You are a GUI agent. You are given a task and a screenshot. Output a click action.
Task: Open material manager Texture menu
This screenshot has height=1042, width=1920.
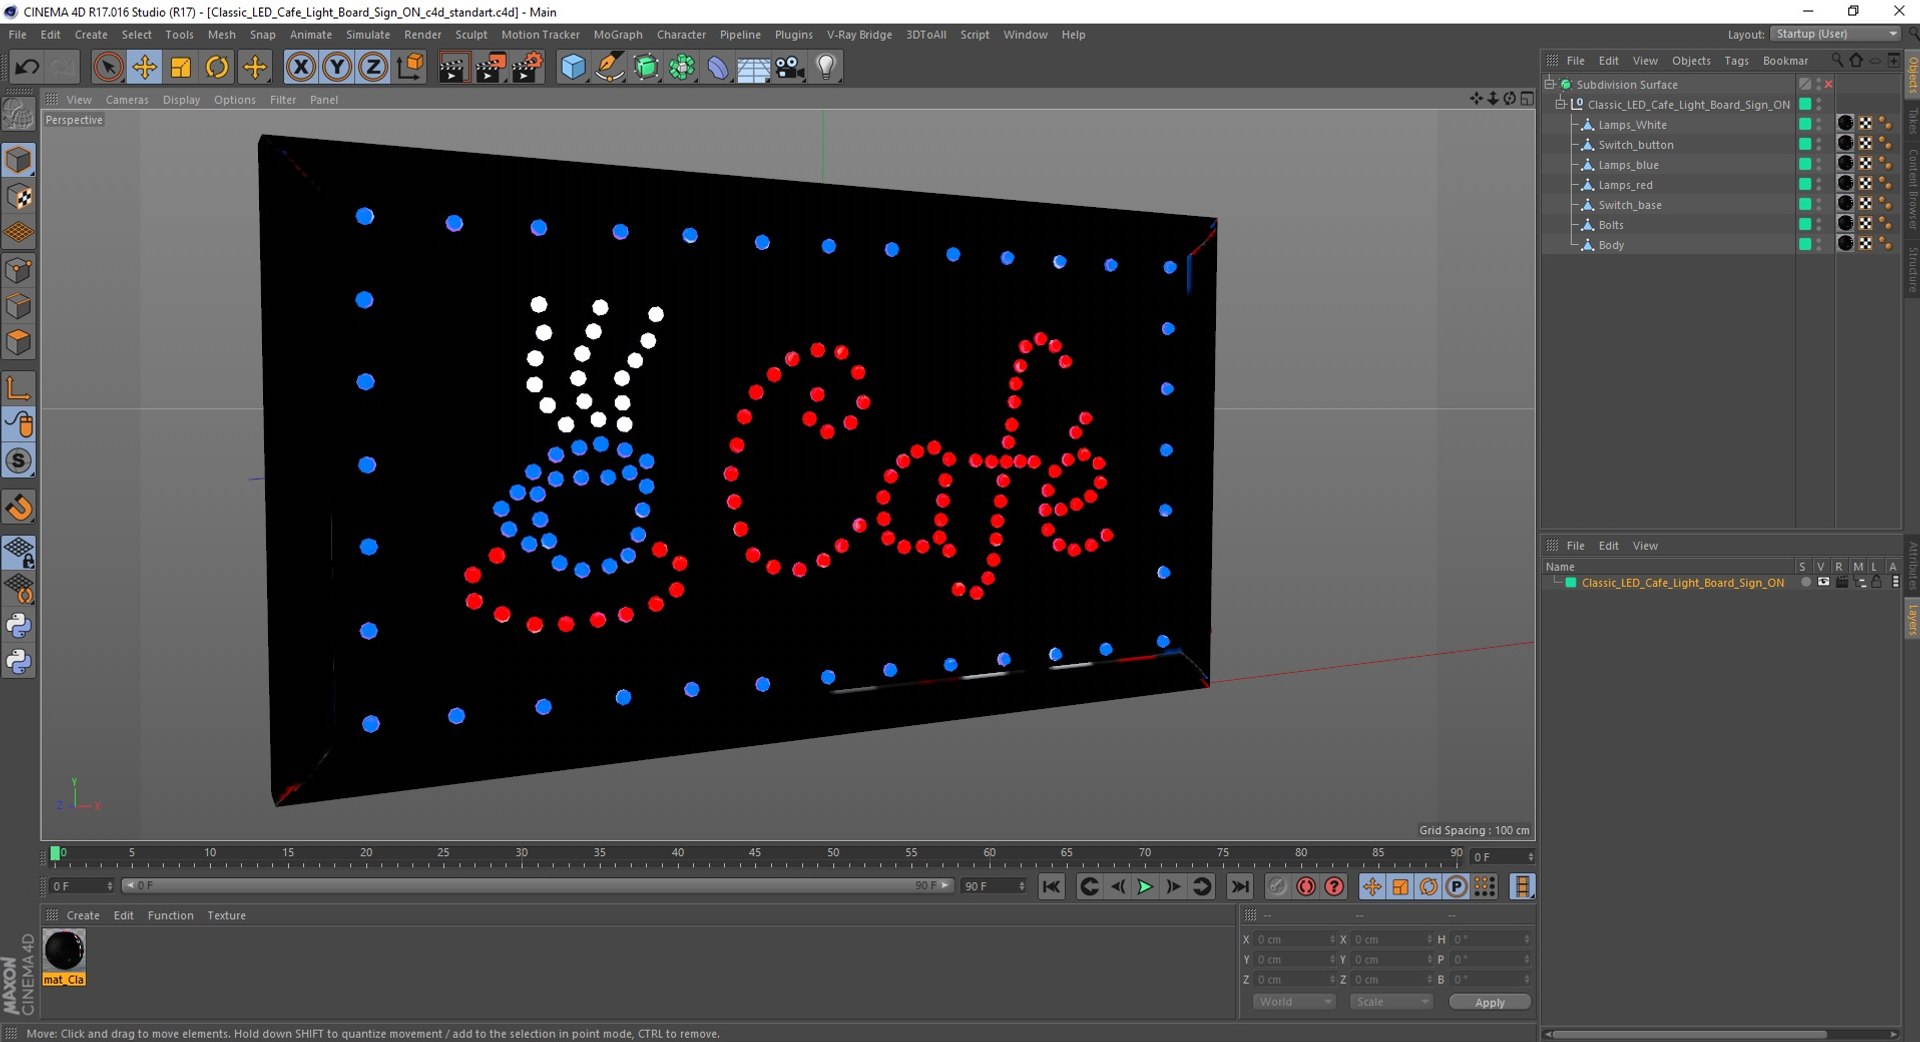(226, 915)
